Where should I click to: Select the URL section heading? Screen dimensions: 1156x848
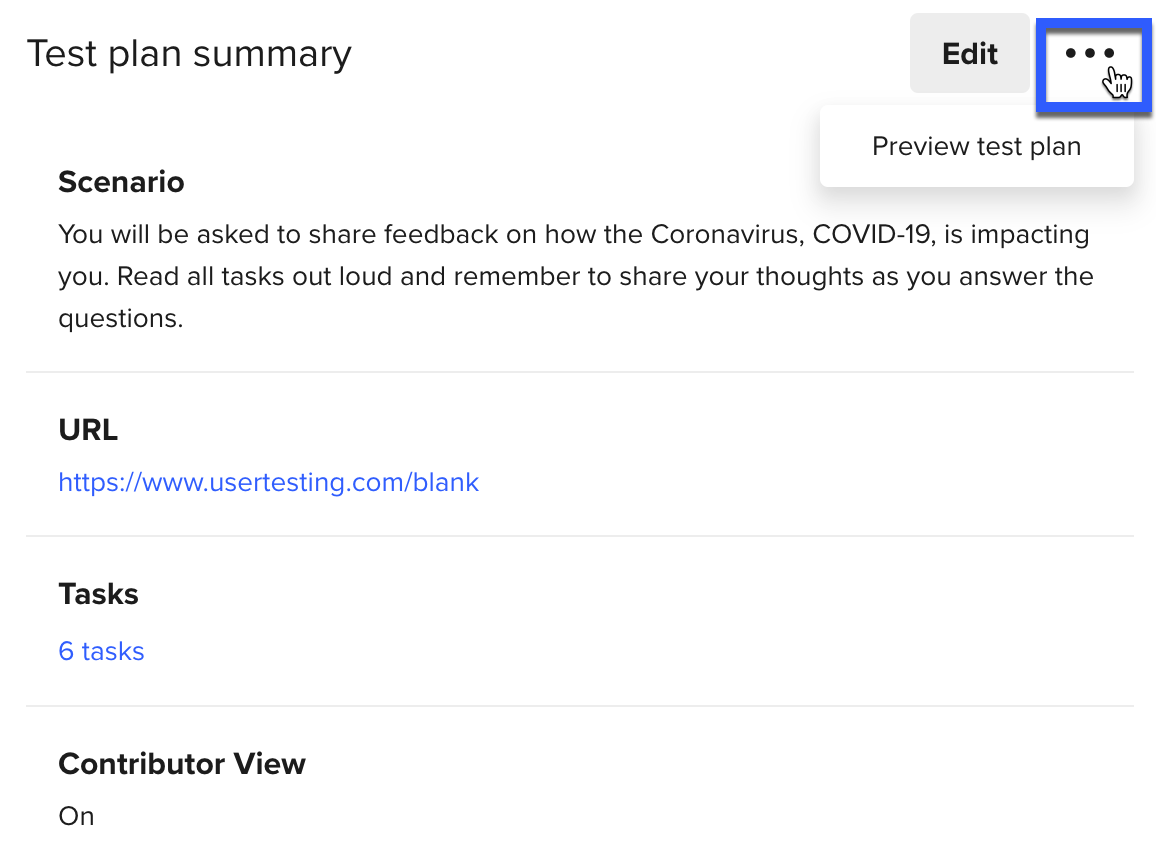88,430
